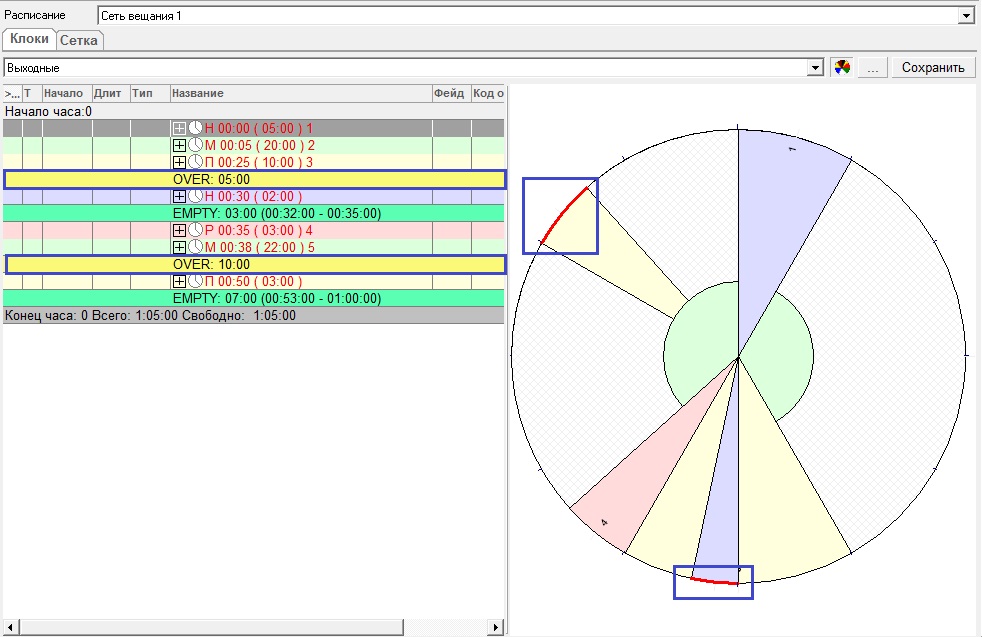Click the clock icon in row М 00:05

(x=195, y=145)
